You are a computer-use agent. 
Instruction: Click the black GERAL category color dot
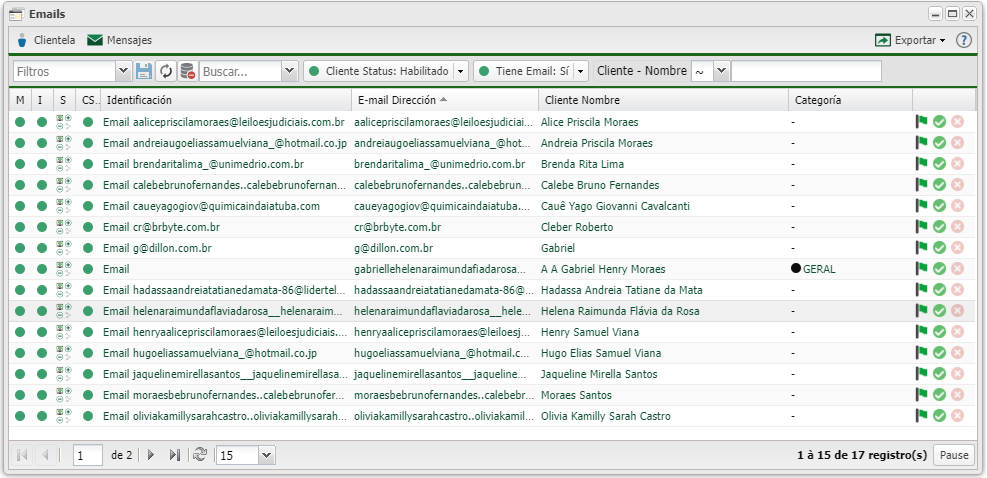(796, 269)
